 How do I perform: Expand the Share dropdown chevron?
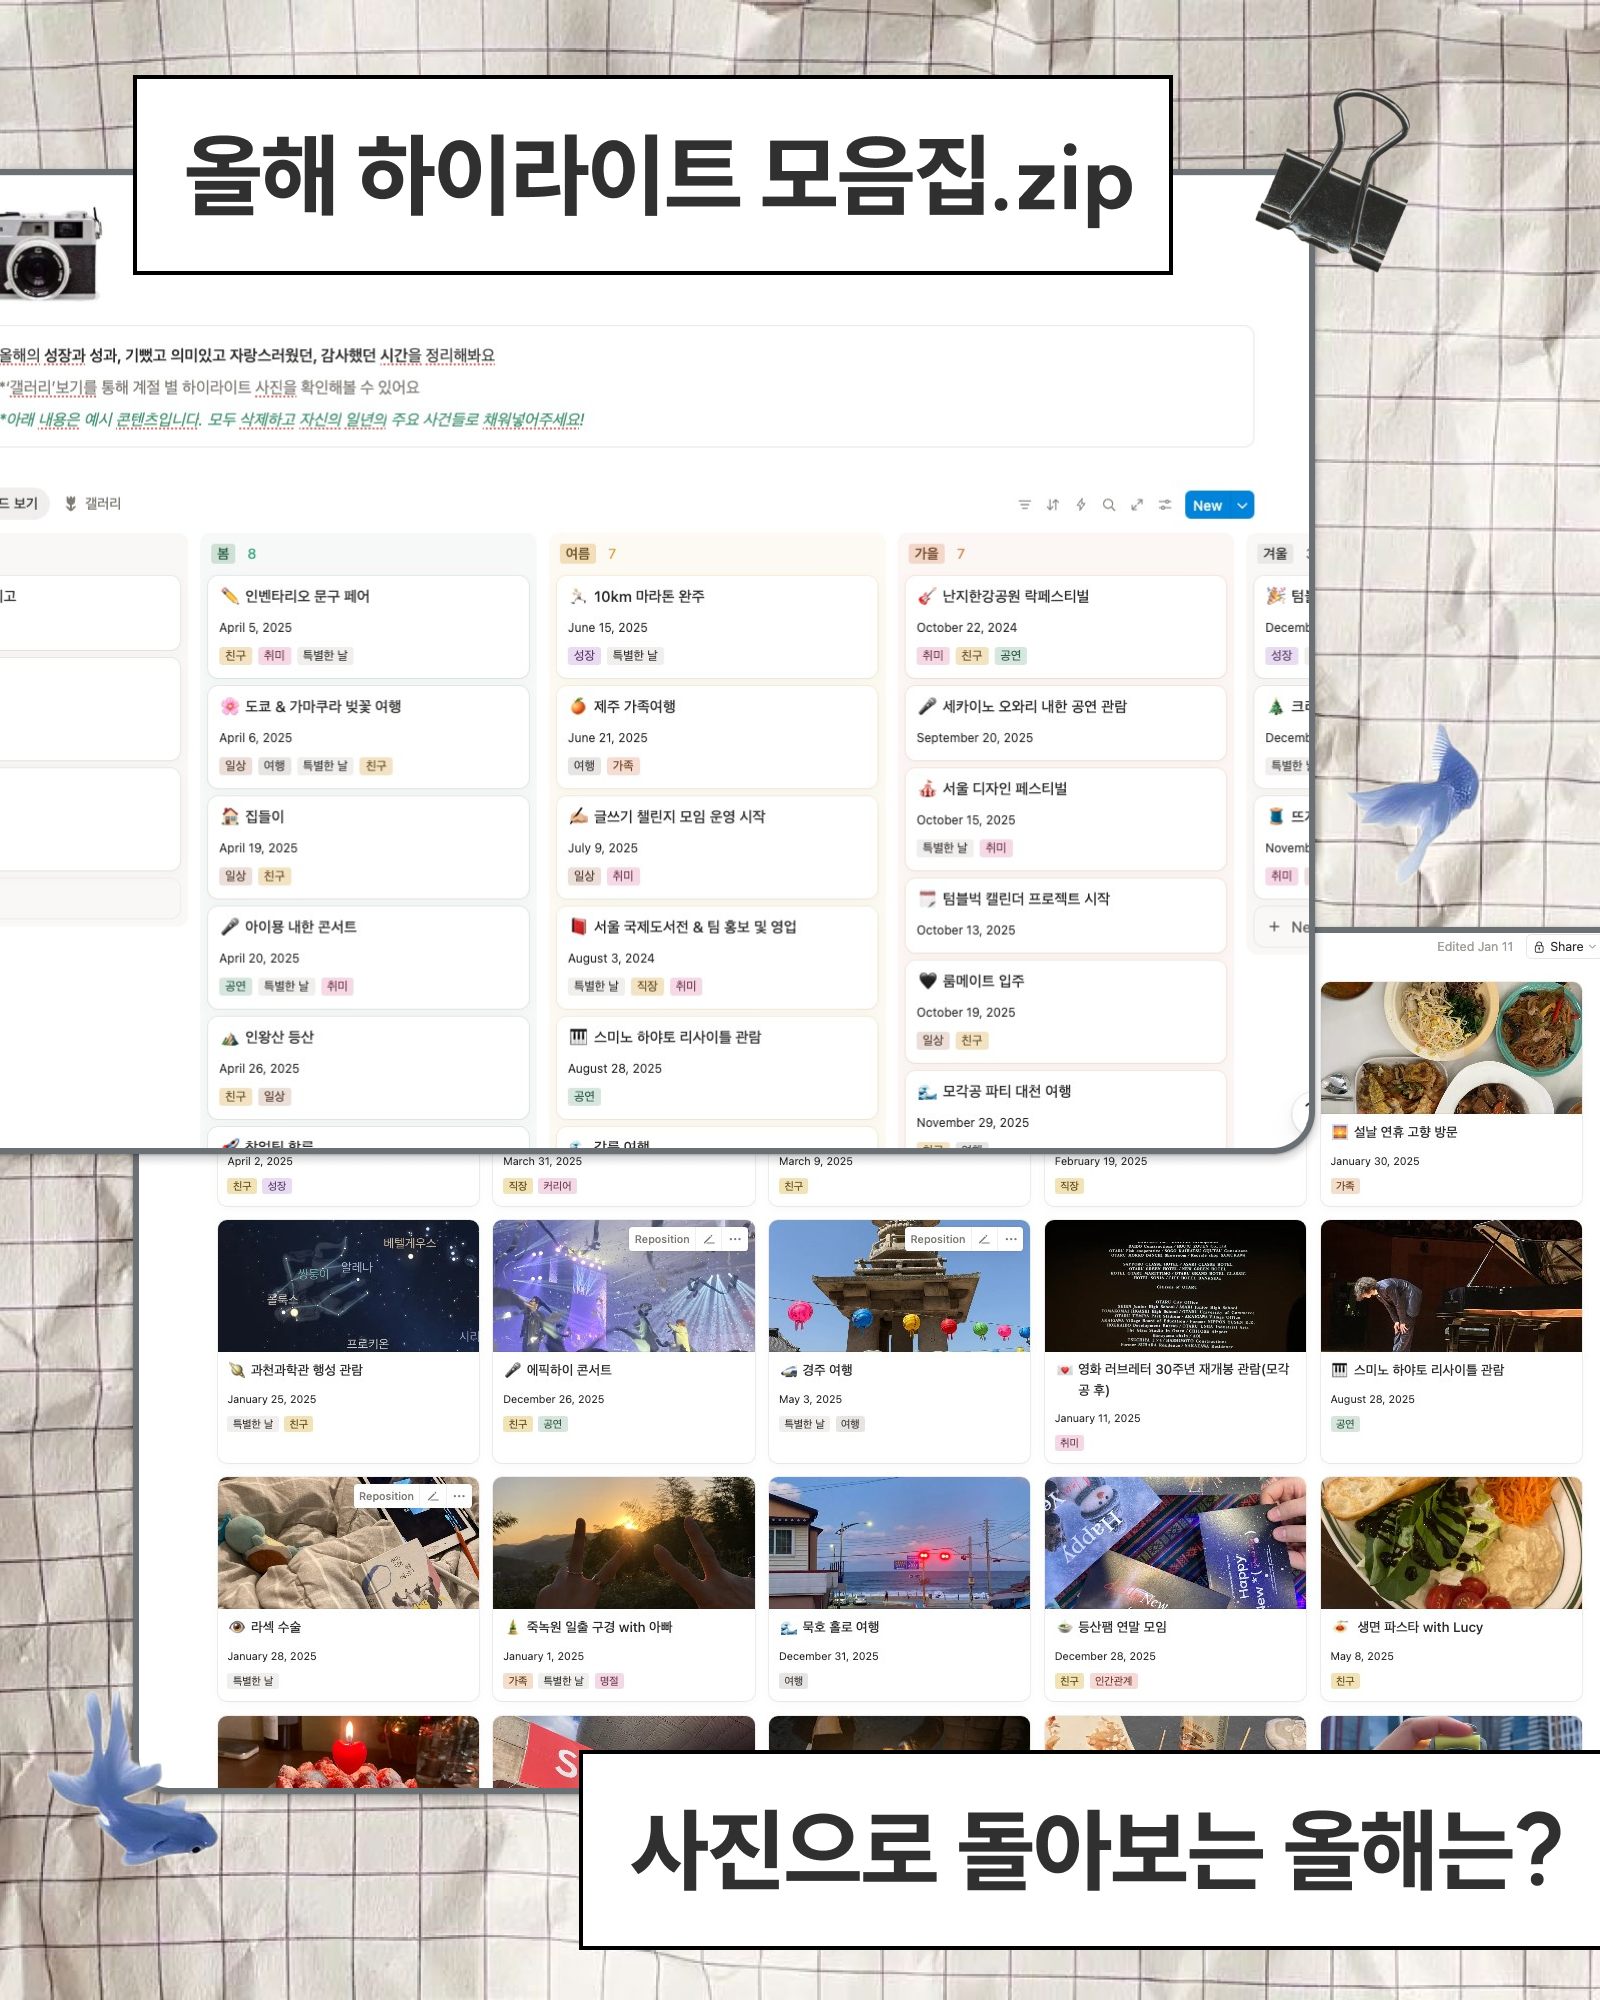(x=1591, y=947)
